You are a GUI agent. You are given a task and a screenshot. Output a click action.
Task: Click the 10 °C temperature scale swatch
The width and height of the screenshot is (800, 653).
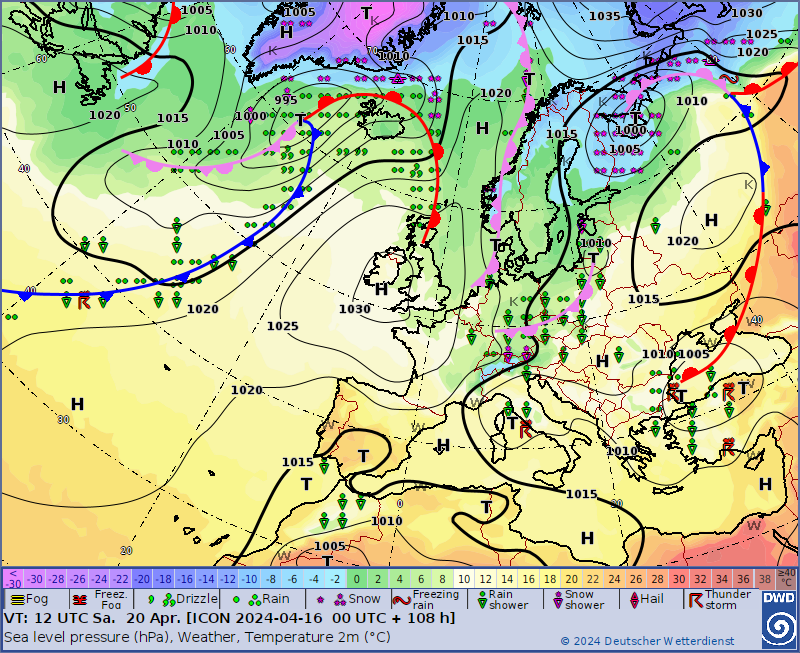(x=464, y=578)
